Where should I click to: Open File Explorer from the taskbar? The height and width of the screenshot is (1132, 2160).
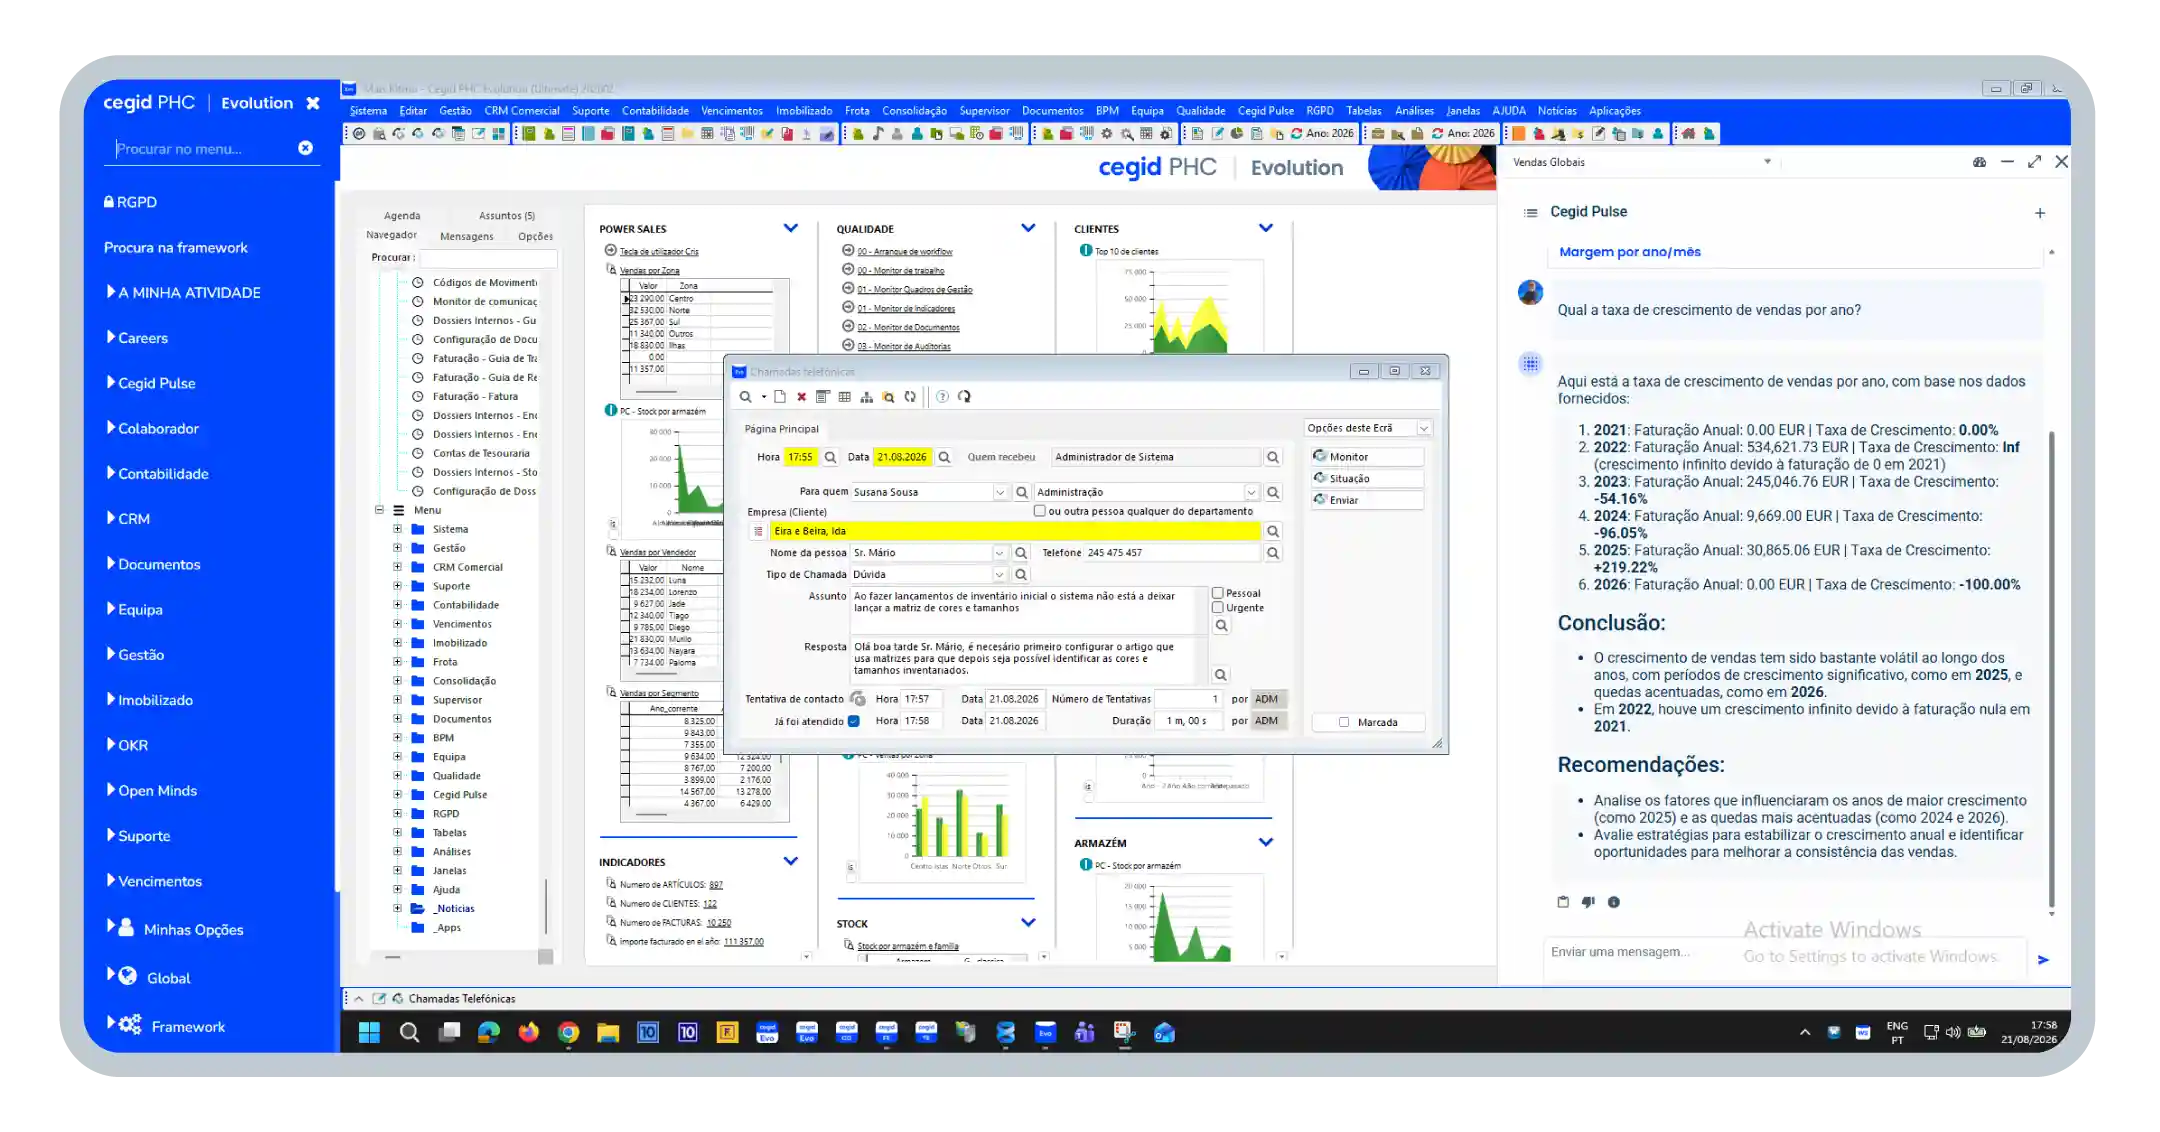pos(608,1033)
